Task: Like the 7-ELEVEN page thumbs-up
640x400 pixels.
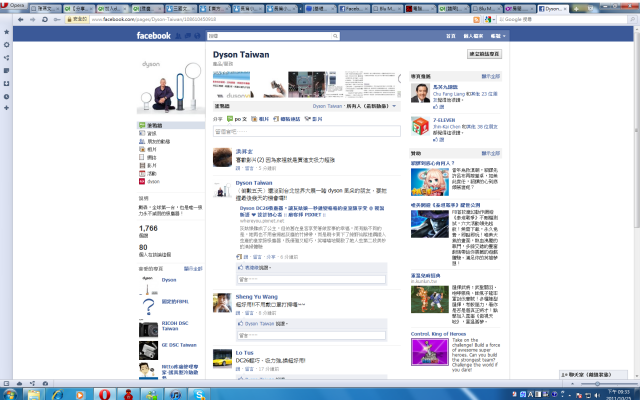Action: pos(438,140)
